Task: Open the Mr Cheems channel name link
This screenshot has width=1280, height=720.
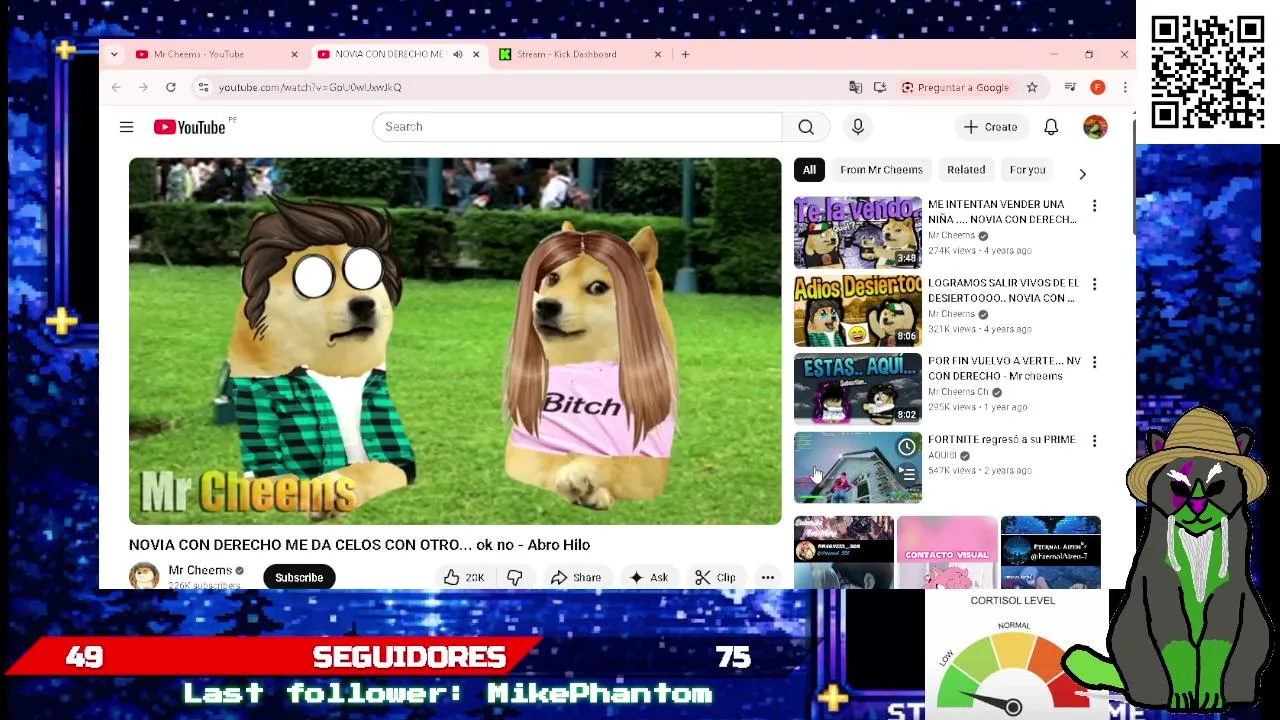Action: click(x=200, y=570)
